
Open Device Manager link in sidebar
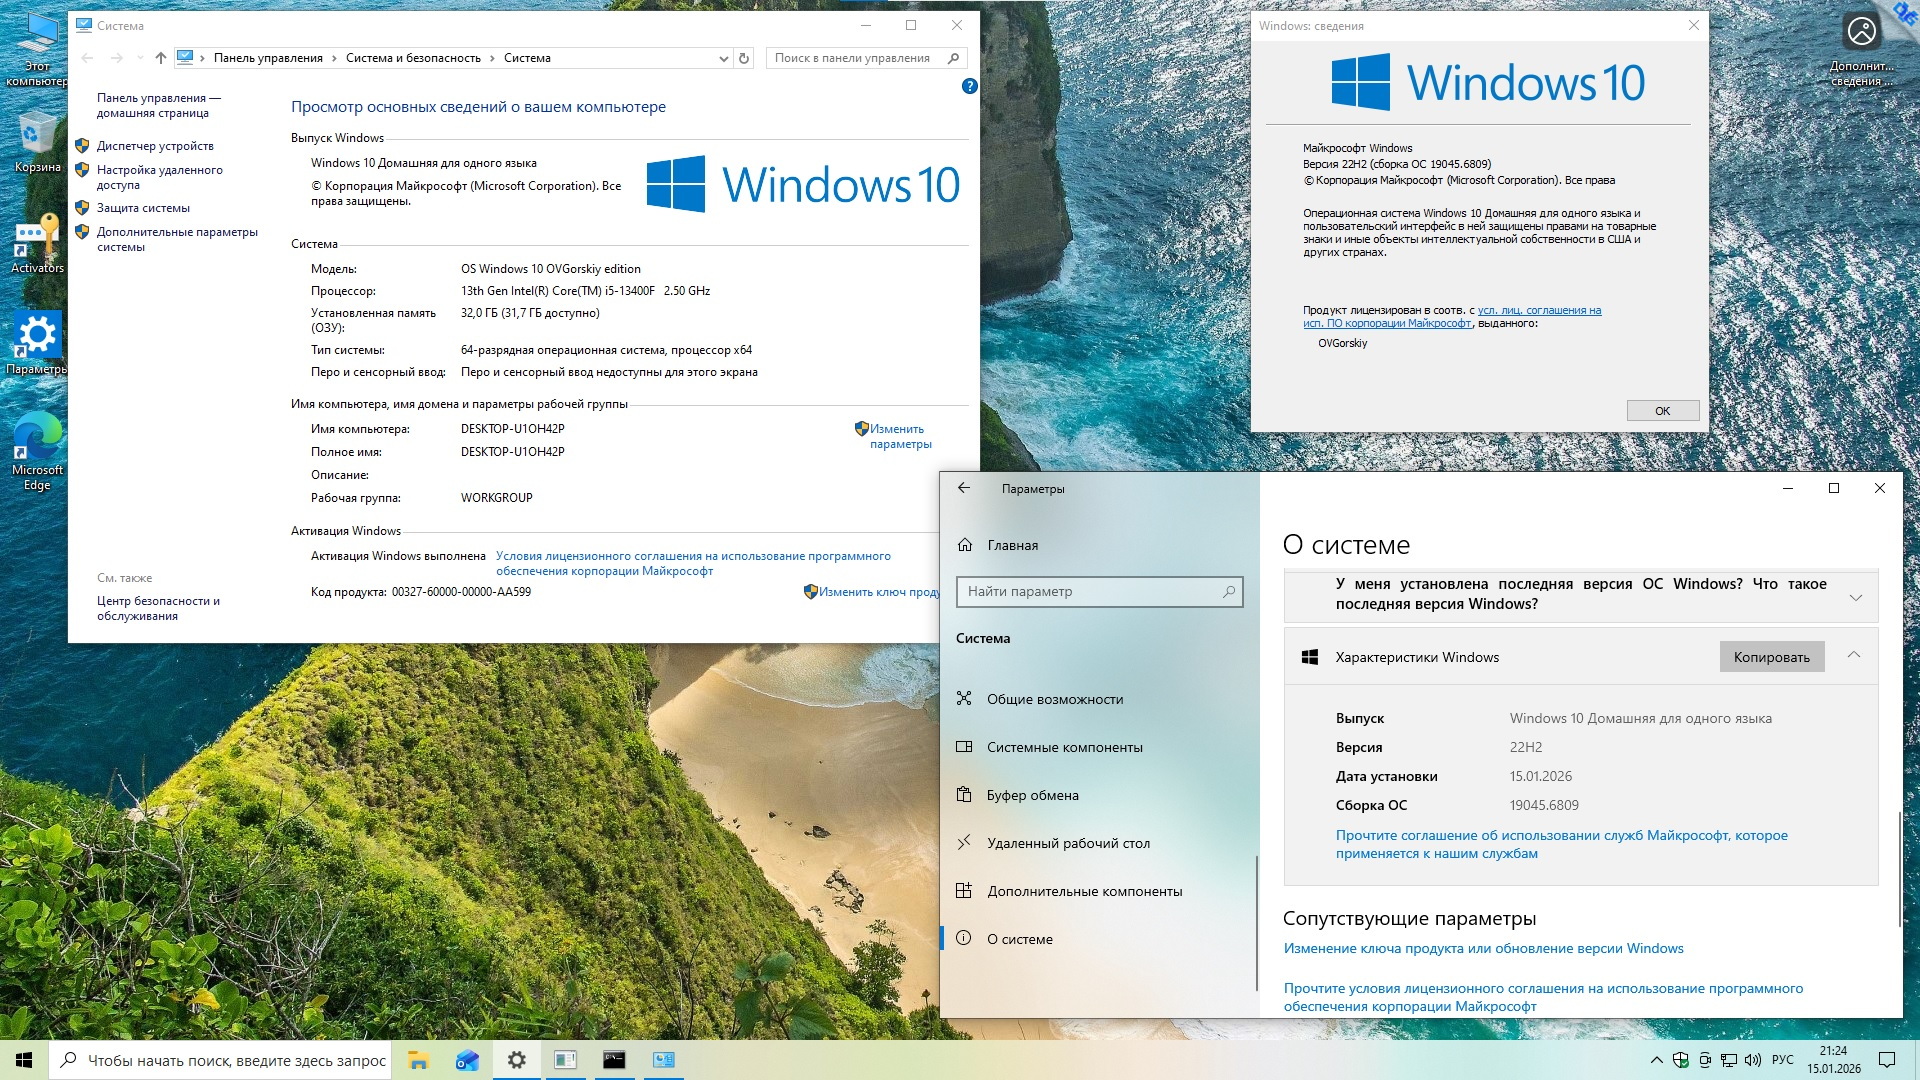tap(155, 146)
